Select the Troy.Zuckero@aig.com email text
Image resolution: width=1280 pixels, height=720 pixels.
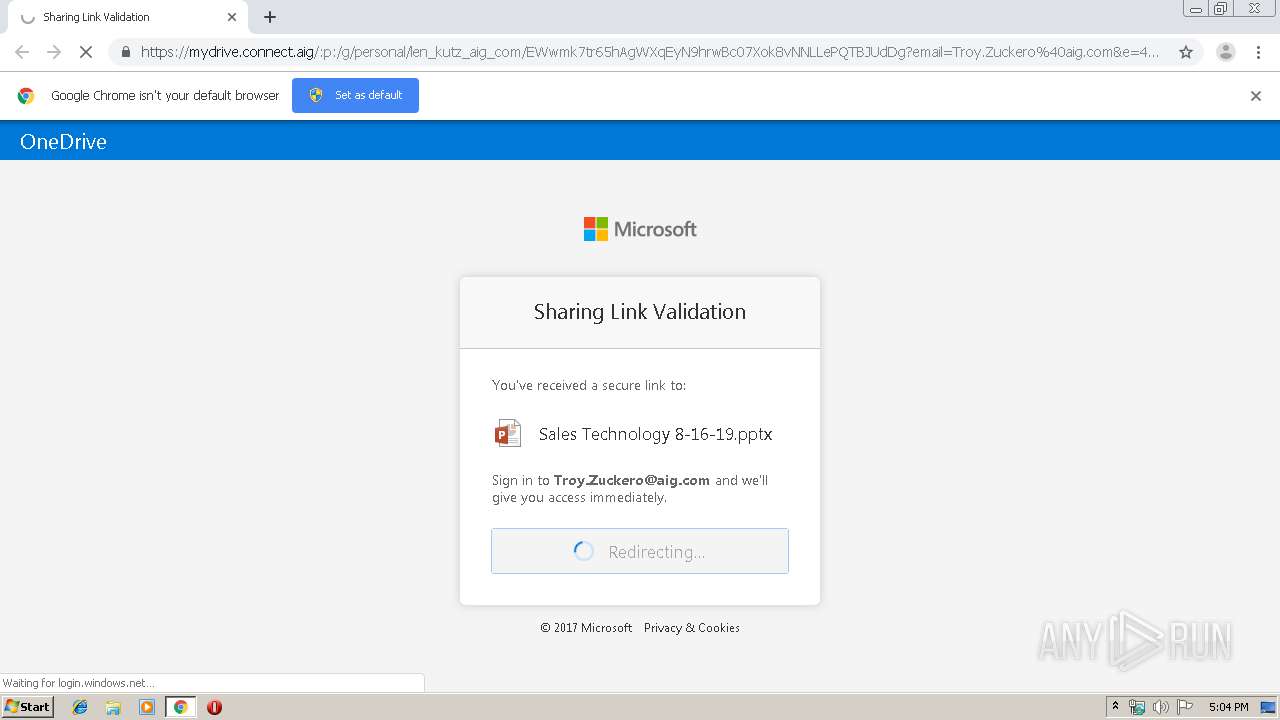(x=632, y=480)
